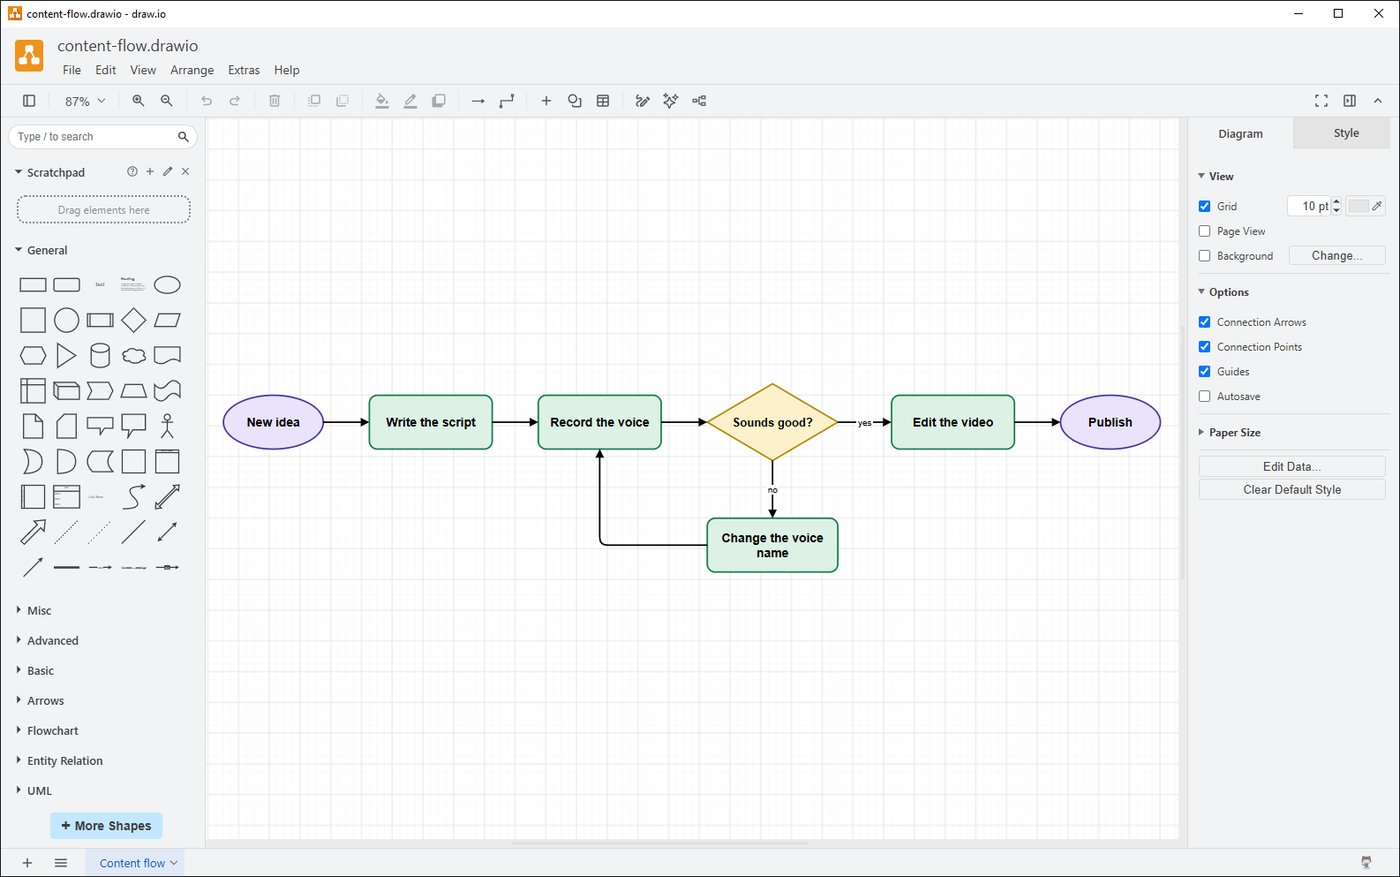Select the Sounds good? diamond shape
Viewport: 1400px width, 877px height.
point(772,422)
